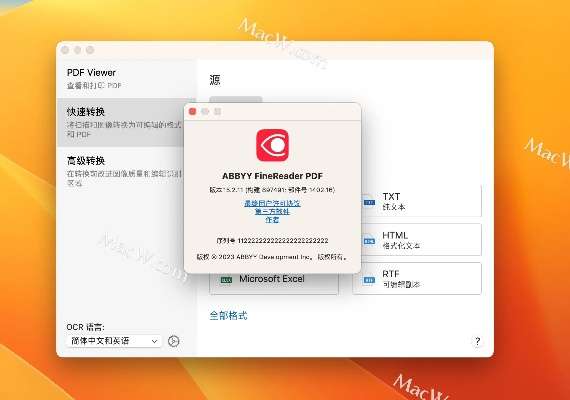Screen dimensions: 570x400
Task: Click the TXT file icon
Action: [369, 202]
